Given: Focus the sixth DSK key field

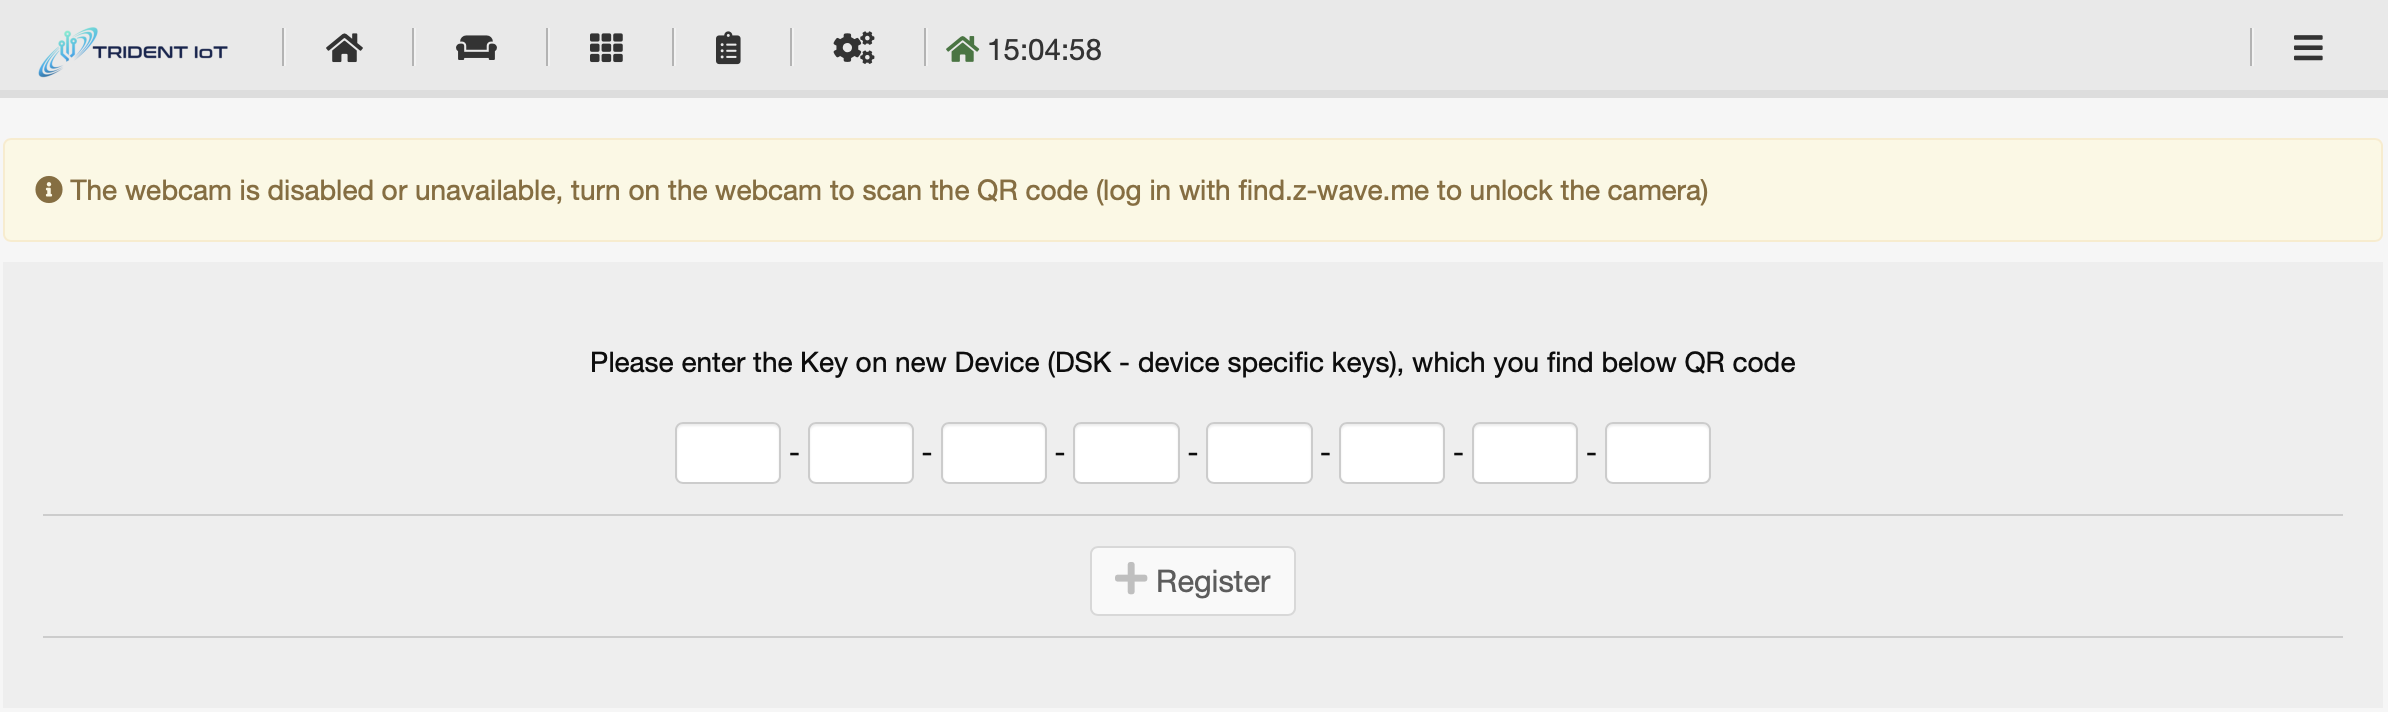Looking at the screenshot, I should (x=1392, y=453).
